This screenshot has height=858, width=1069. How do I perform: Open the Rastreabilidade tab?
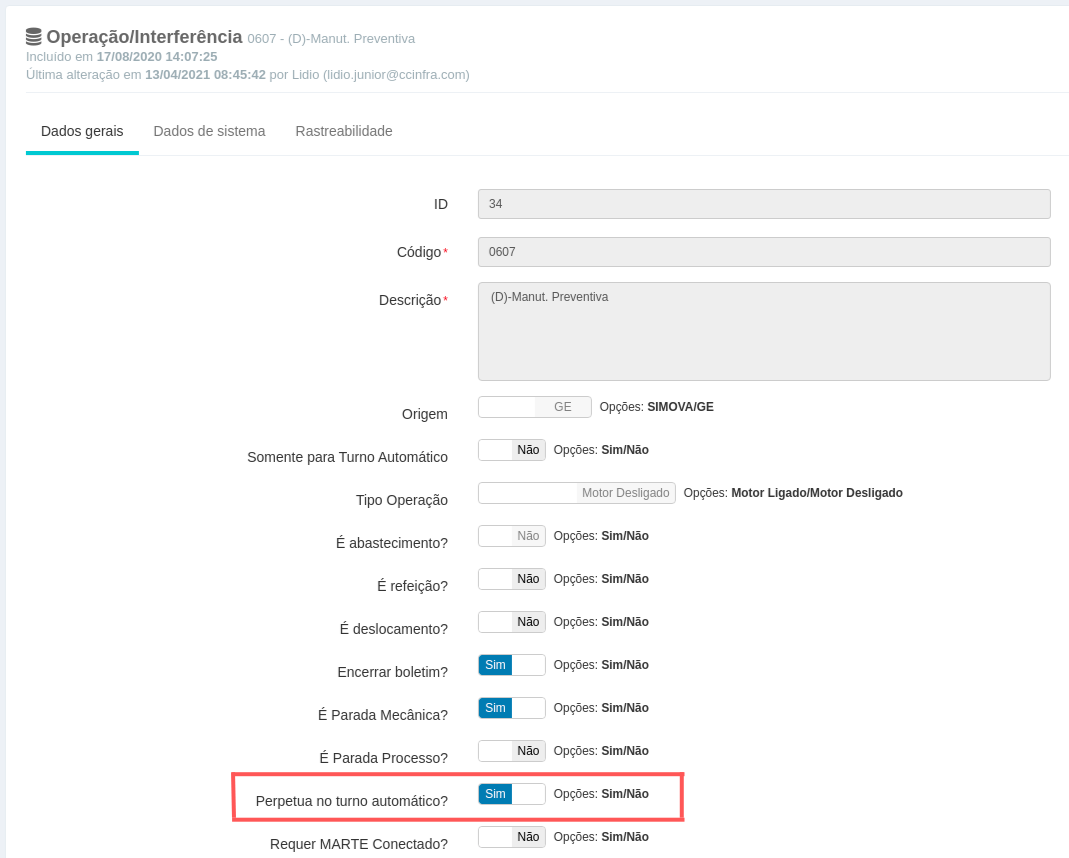(x=343, y=131)
